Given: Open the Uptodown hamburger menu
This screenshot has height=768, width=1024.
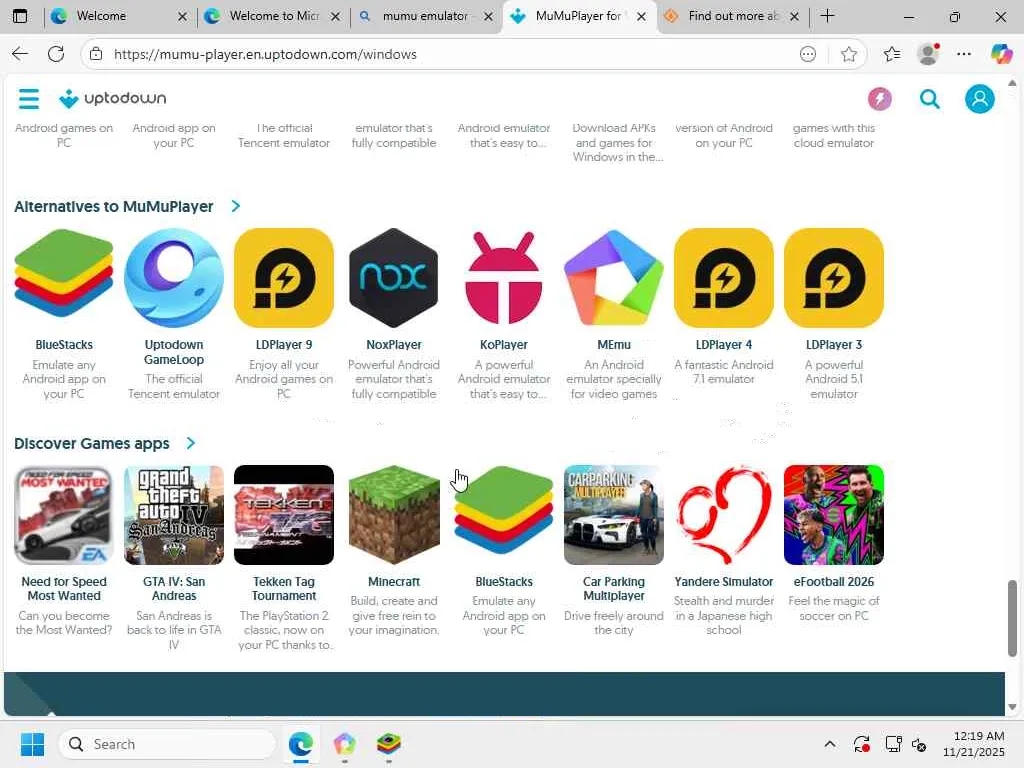Looking at the screenshot, I should click(x=29, y=99).
